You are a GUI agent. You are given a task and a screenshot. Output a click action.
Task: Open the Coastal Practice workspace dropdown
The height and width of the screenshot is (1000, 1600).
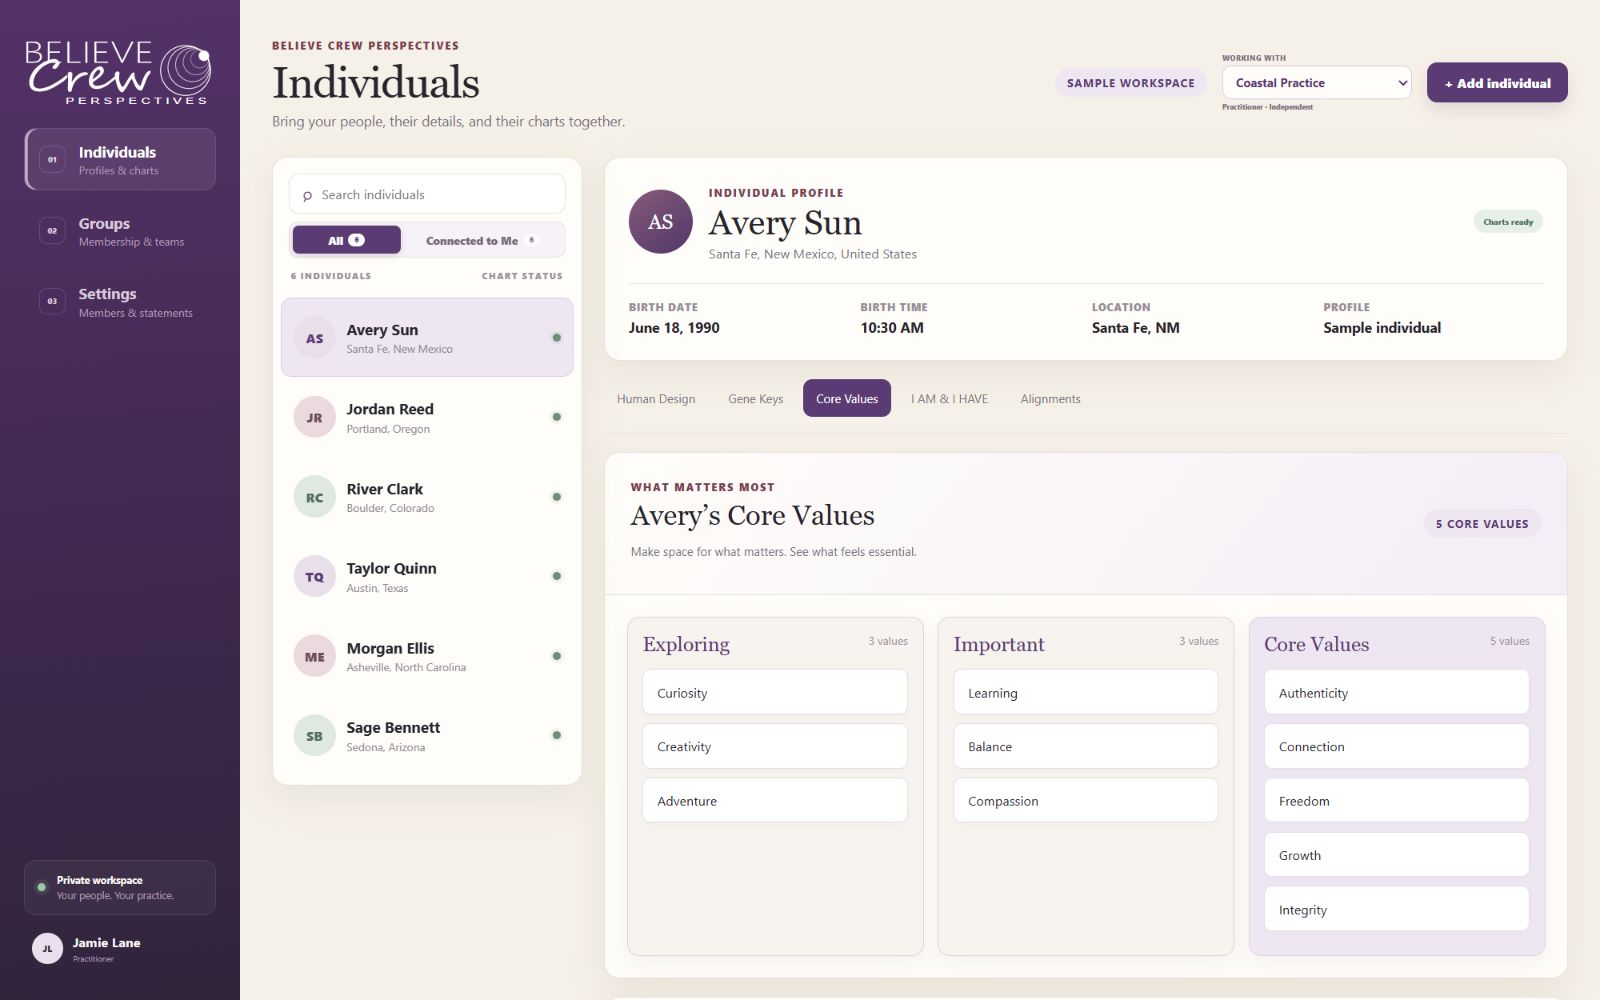1316,83
